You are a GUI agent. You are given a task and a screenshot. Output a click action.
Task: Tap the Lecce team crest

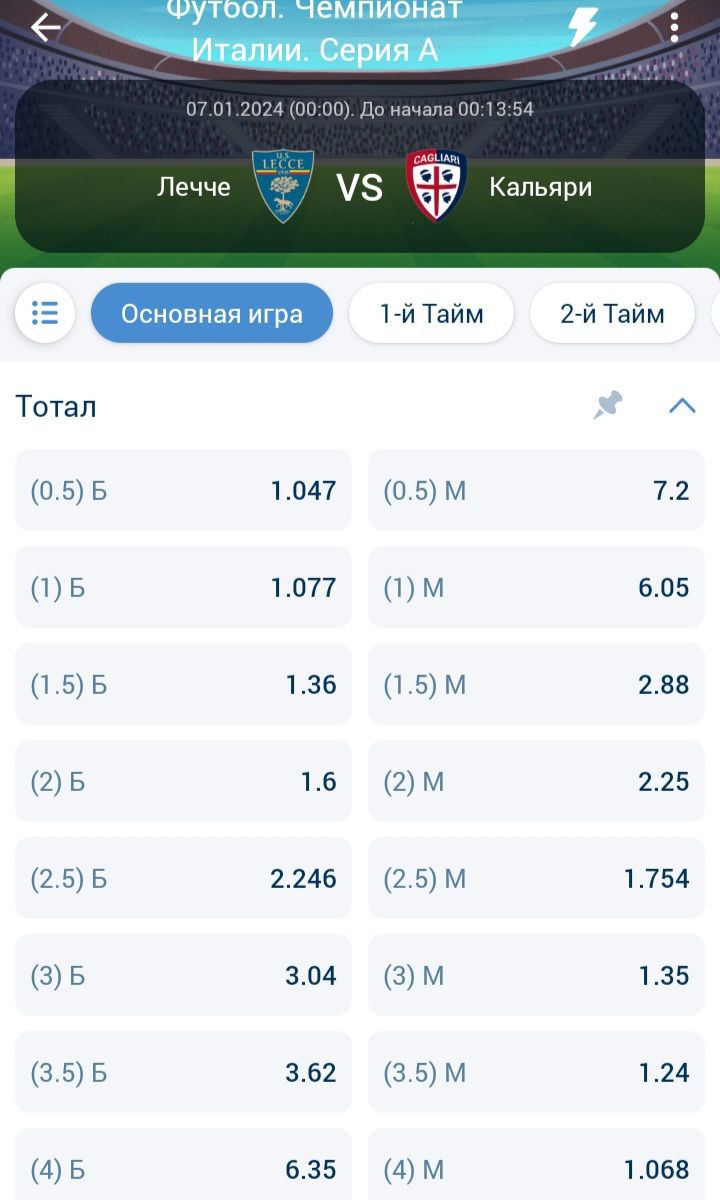click(x=283, y=186)
